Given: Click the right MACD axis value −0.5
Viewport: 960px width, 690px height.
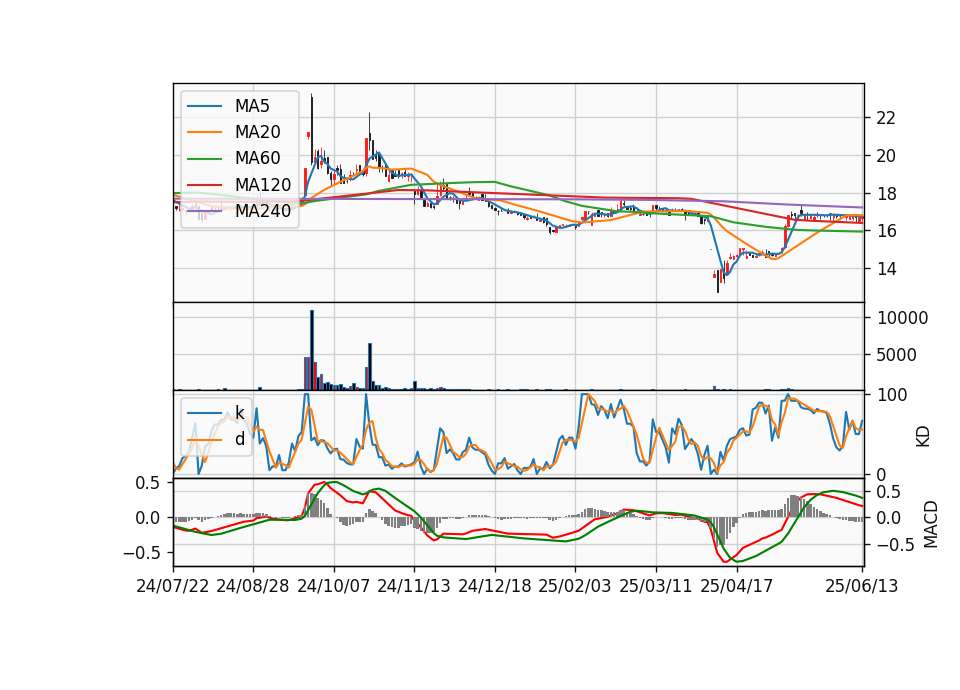Looking at the screenshot, I should pyautogui.click(x=894, y=545).
